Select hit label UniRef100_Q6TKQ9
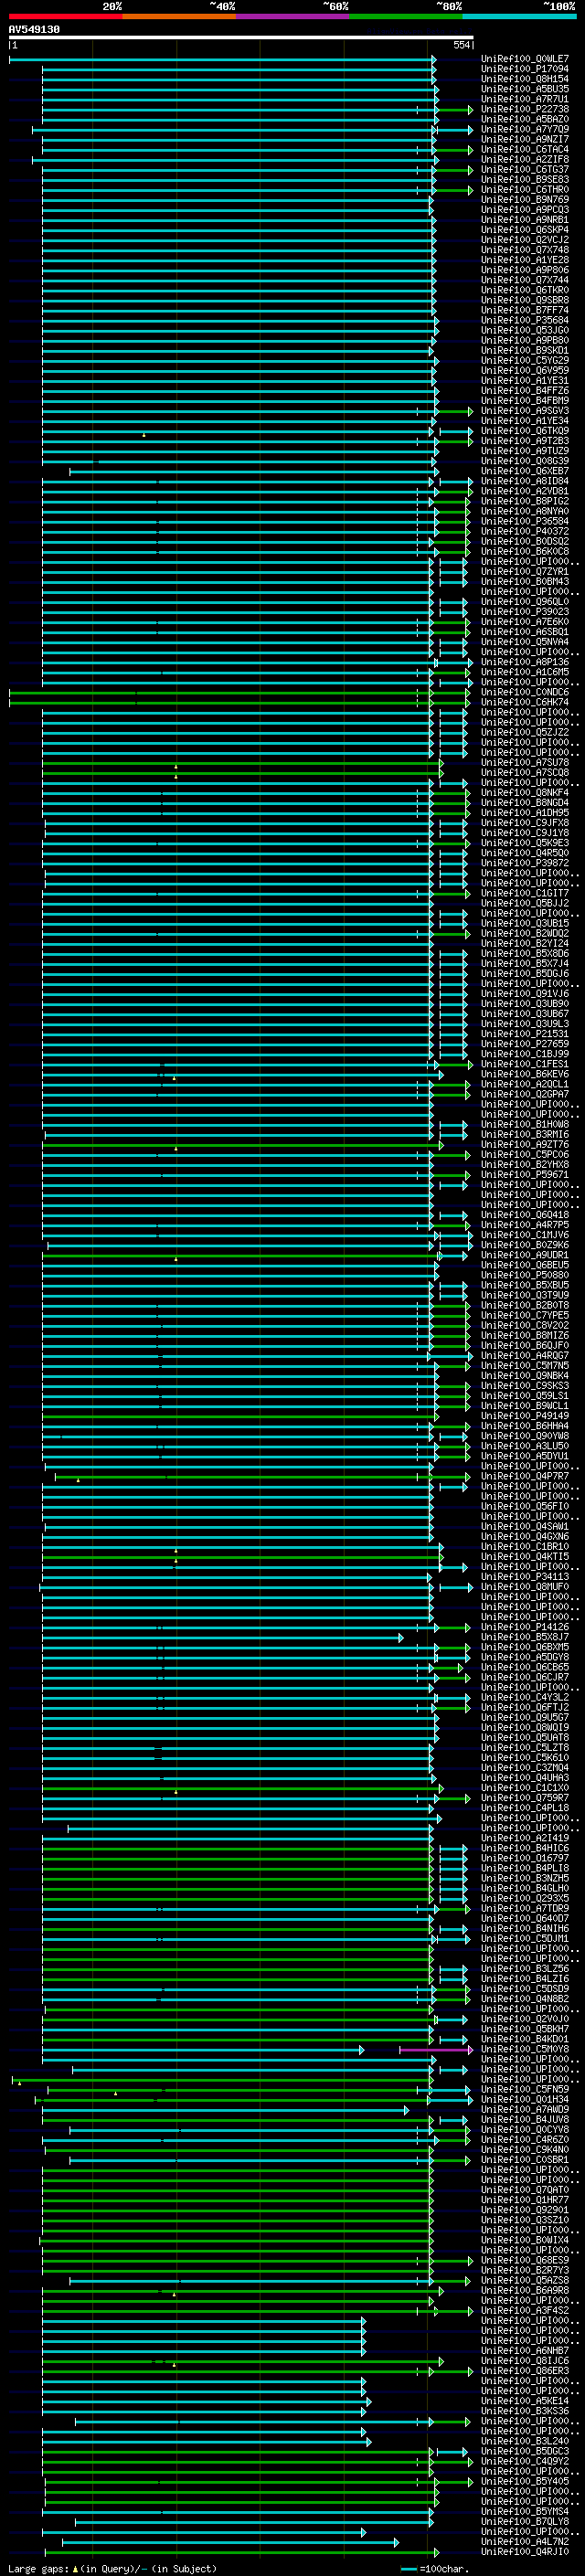 tap(525, 431)
